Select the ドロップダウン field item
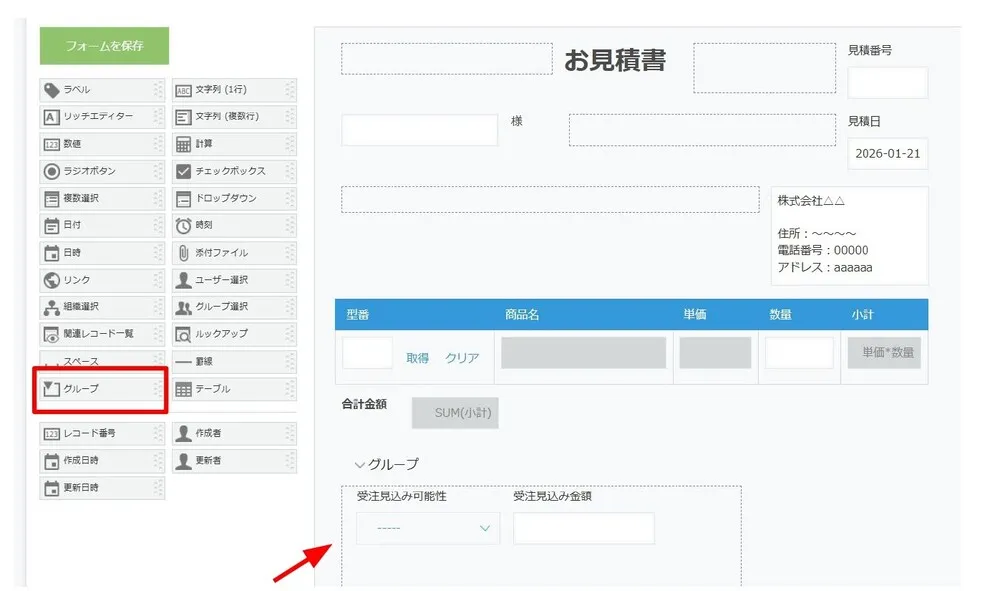 [x=233, y=198]
